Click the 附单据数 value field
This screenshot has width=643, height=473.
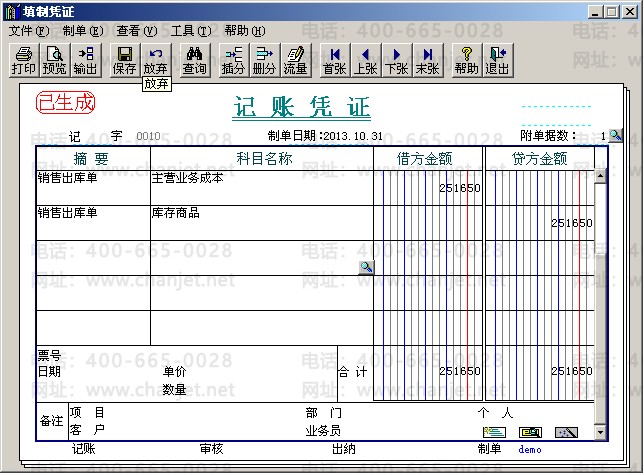tap(591, 136)
